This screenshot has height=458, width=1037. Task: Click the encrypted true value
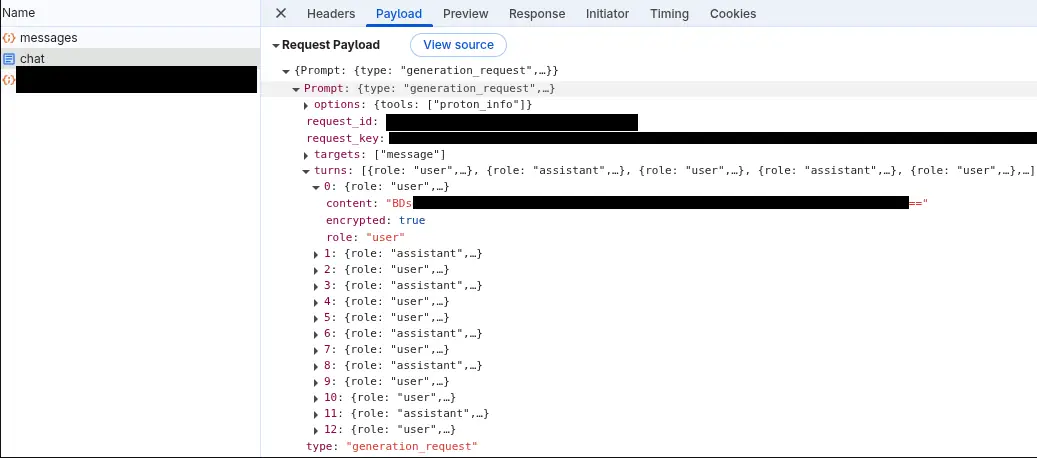411,220
